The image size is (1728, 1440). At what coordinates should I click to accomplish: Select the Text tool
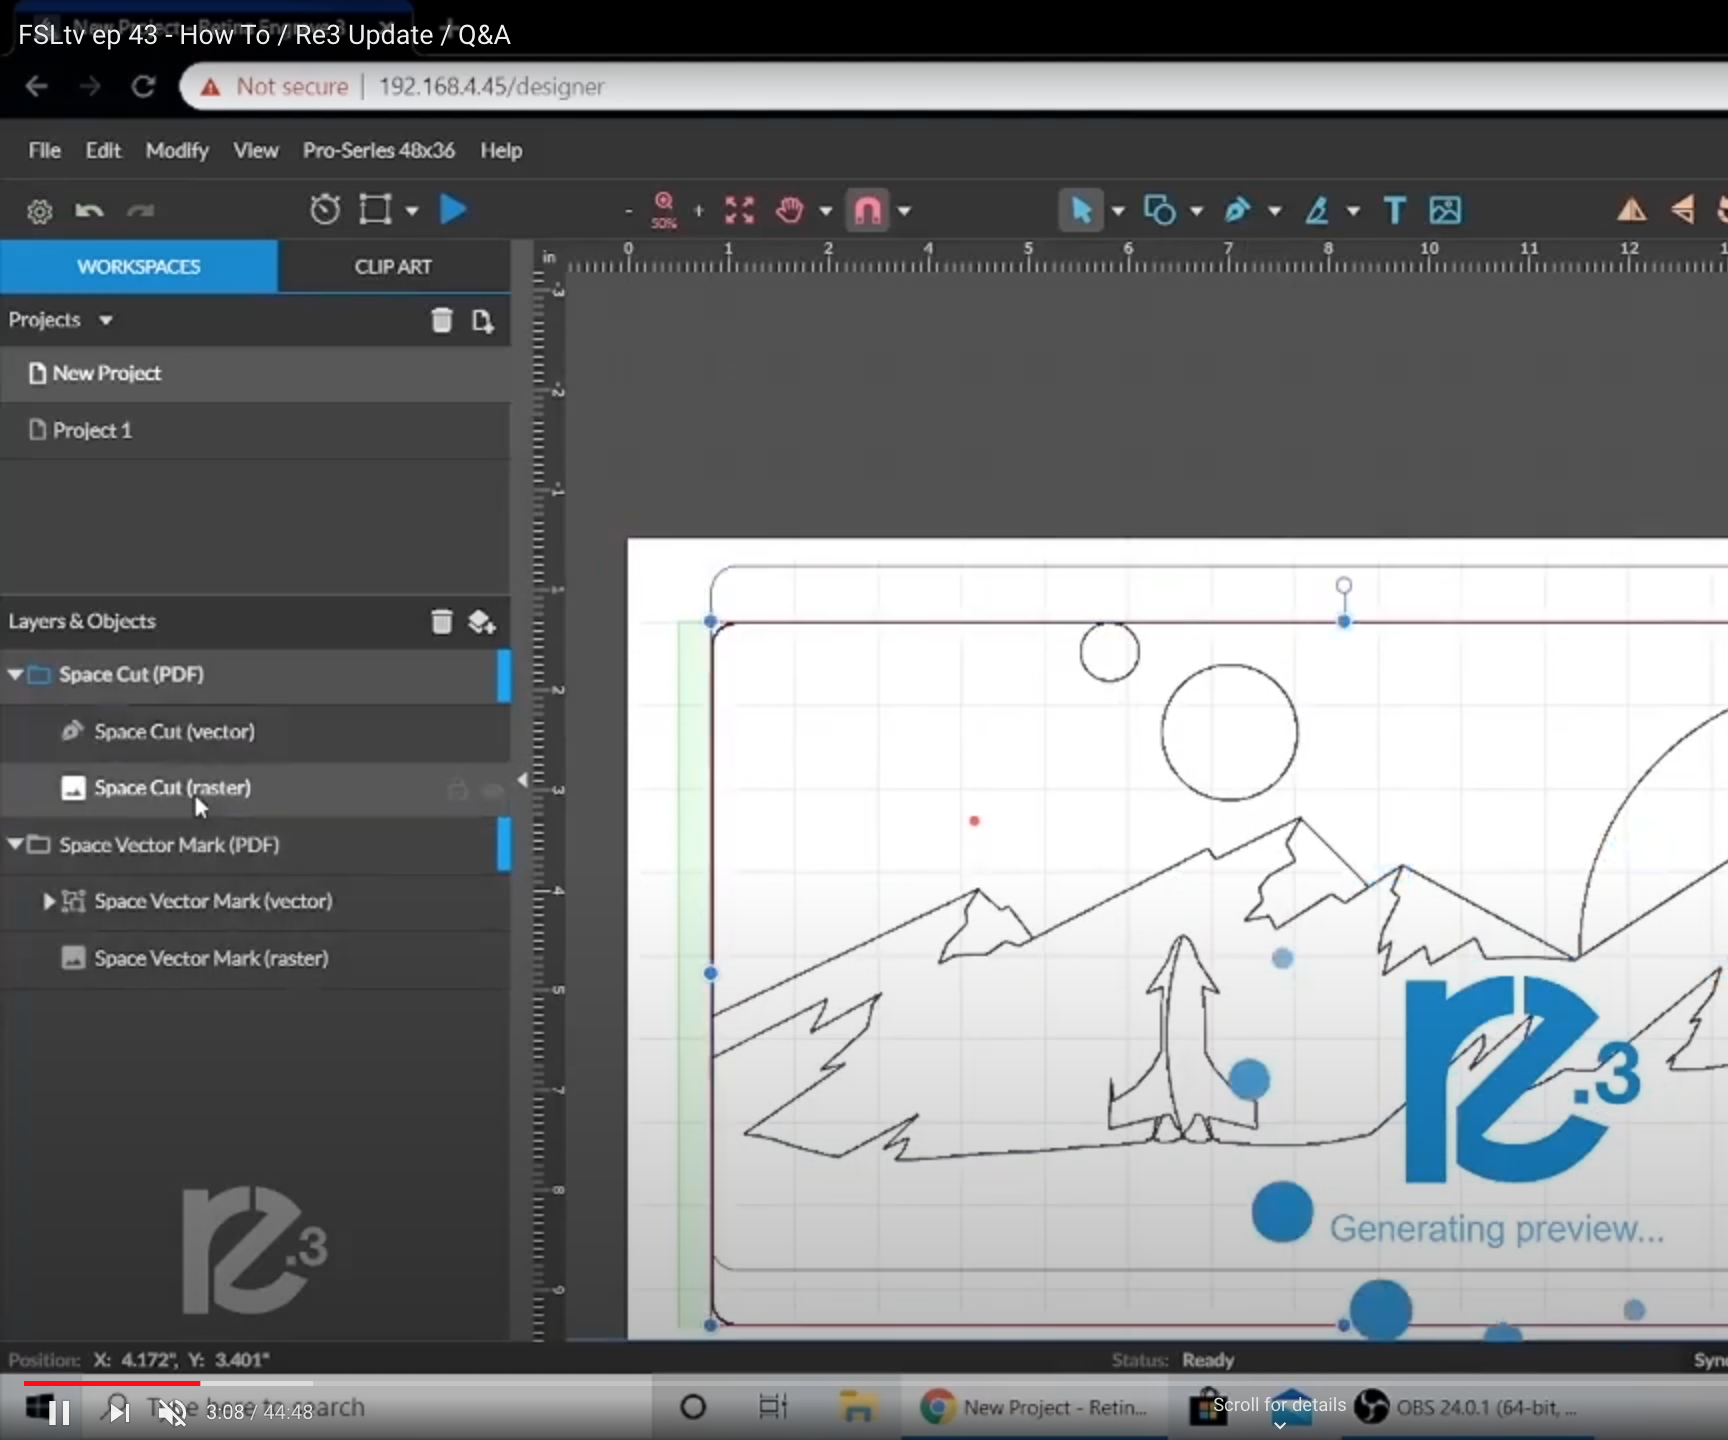(1394, 210)
